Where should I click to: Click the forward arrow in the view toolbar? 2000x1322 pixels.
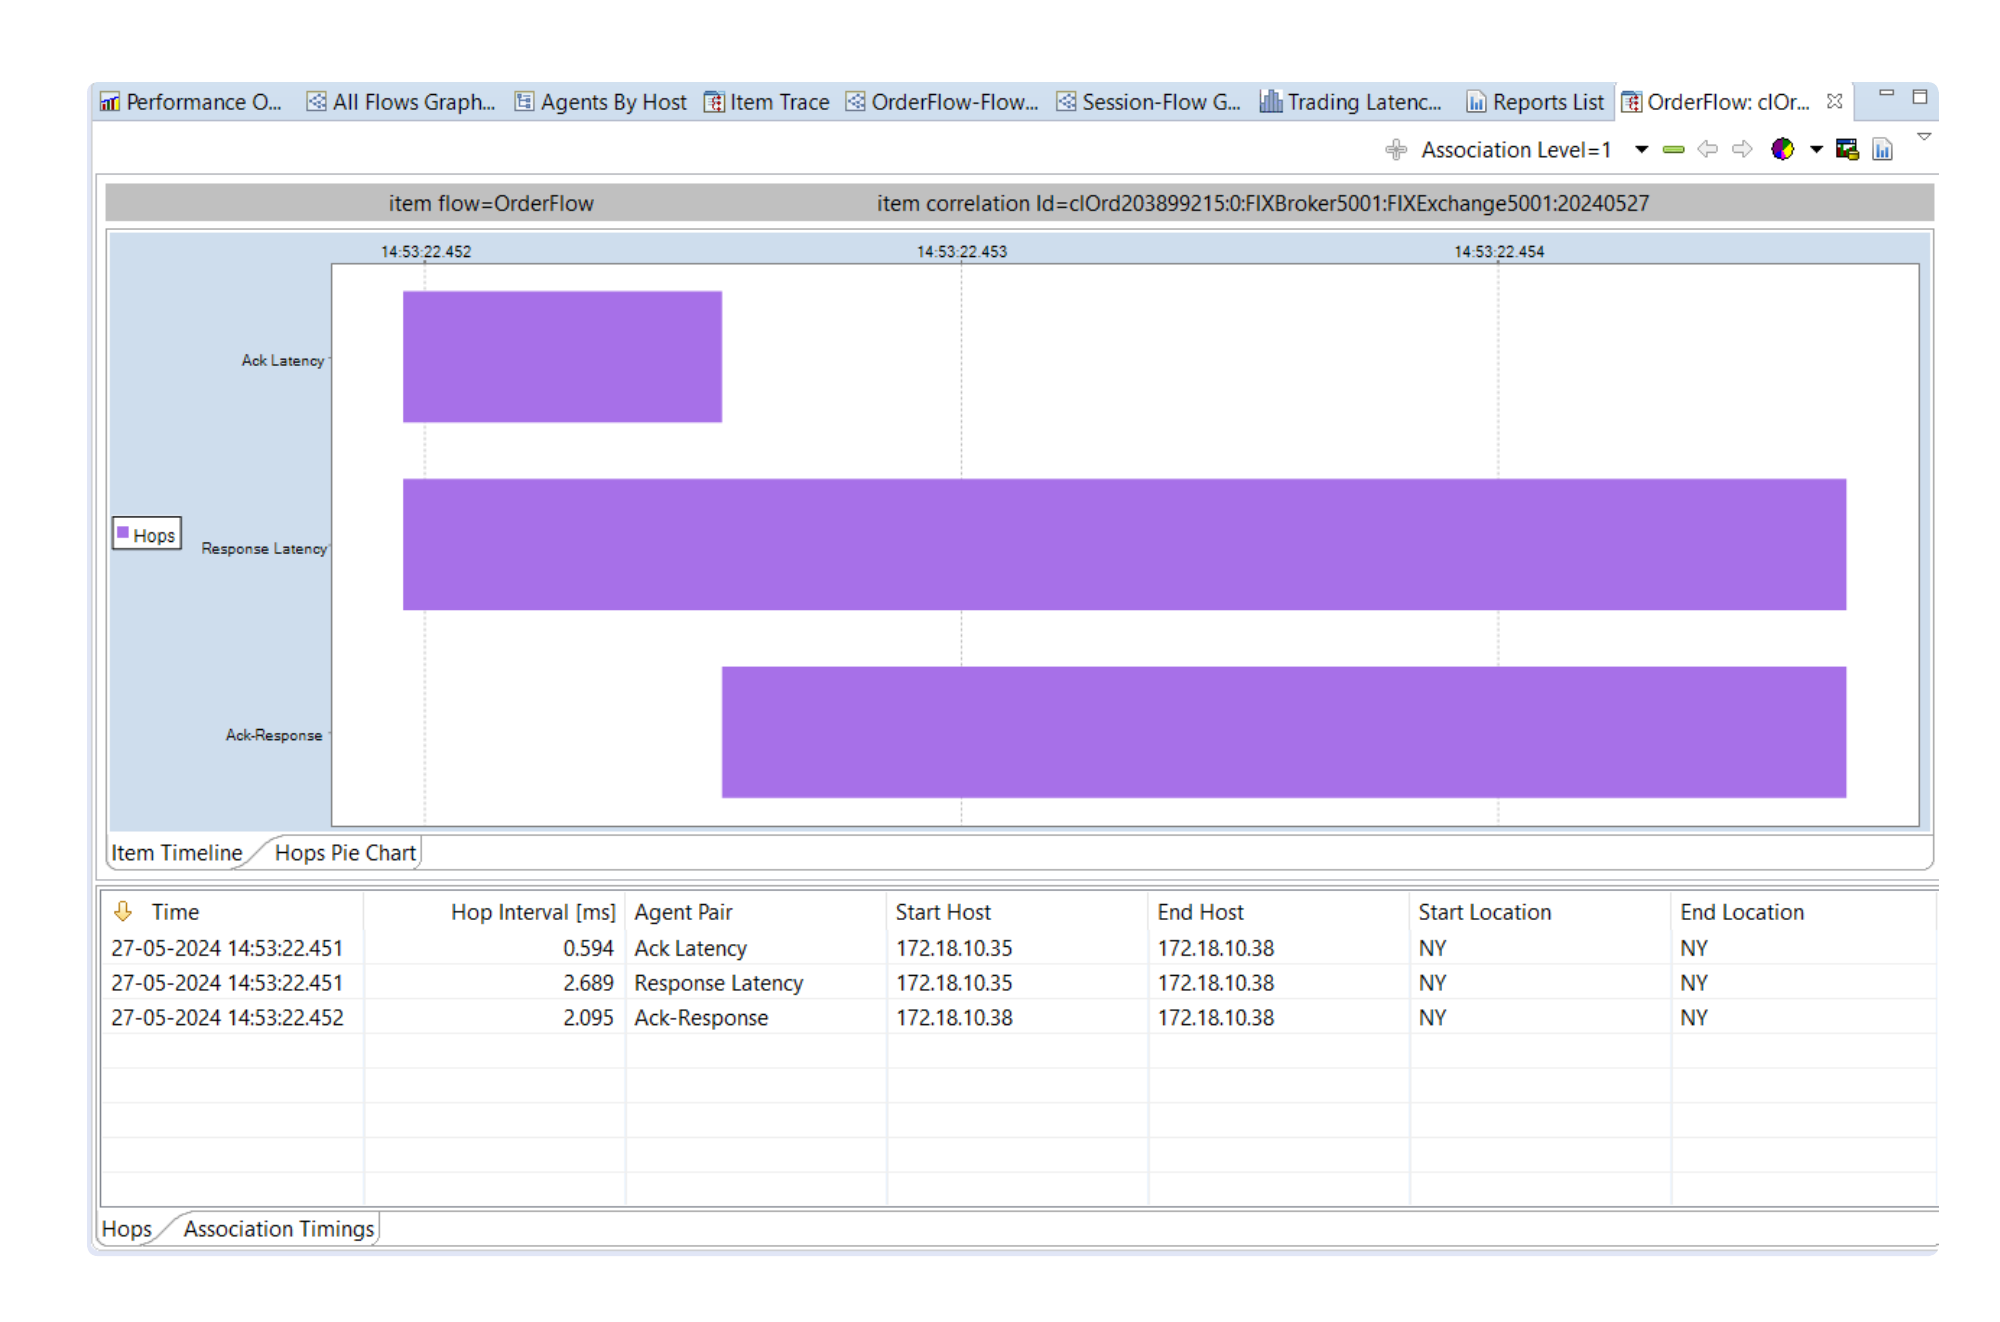[x=1742, y=149]
